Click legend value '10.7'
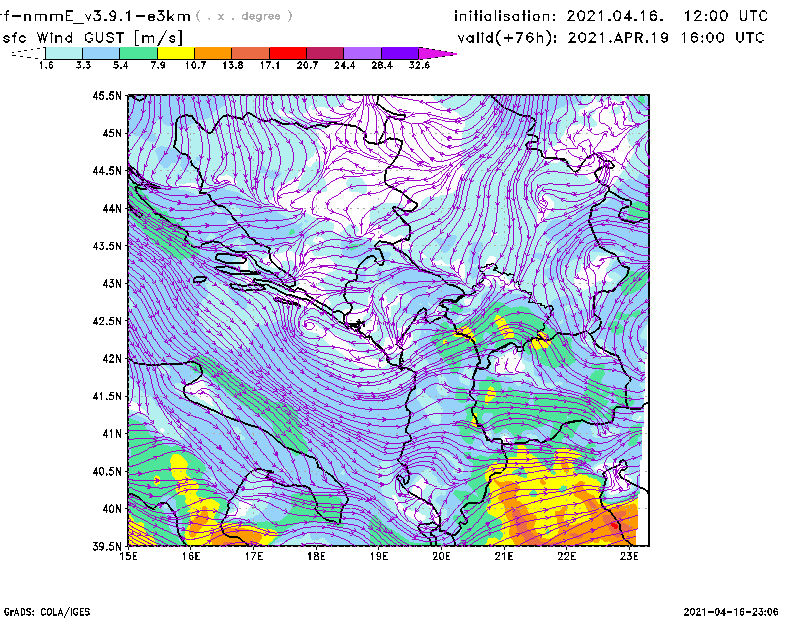The height and width of the screenshot is (618, 800). click(x=195, y=65)
